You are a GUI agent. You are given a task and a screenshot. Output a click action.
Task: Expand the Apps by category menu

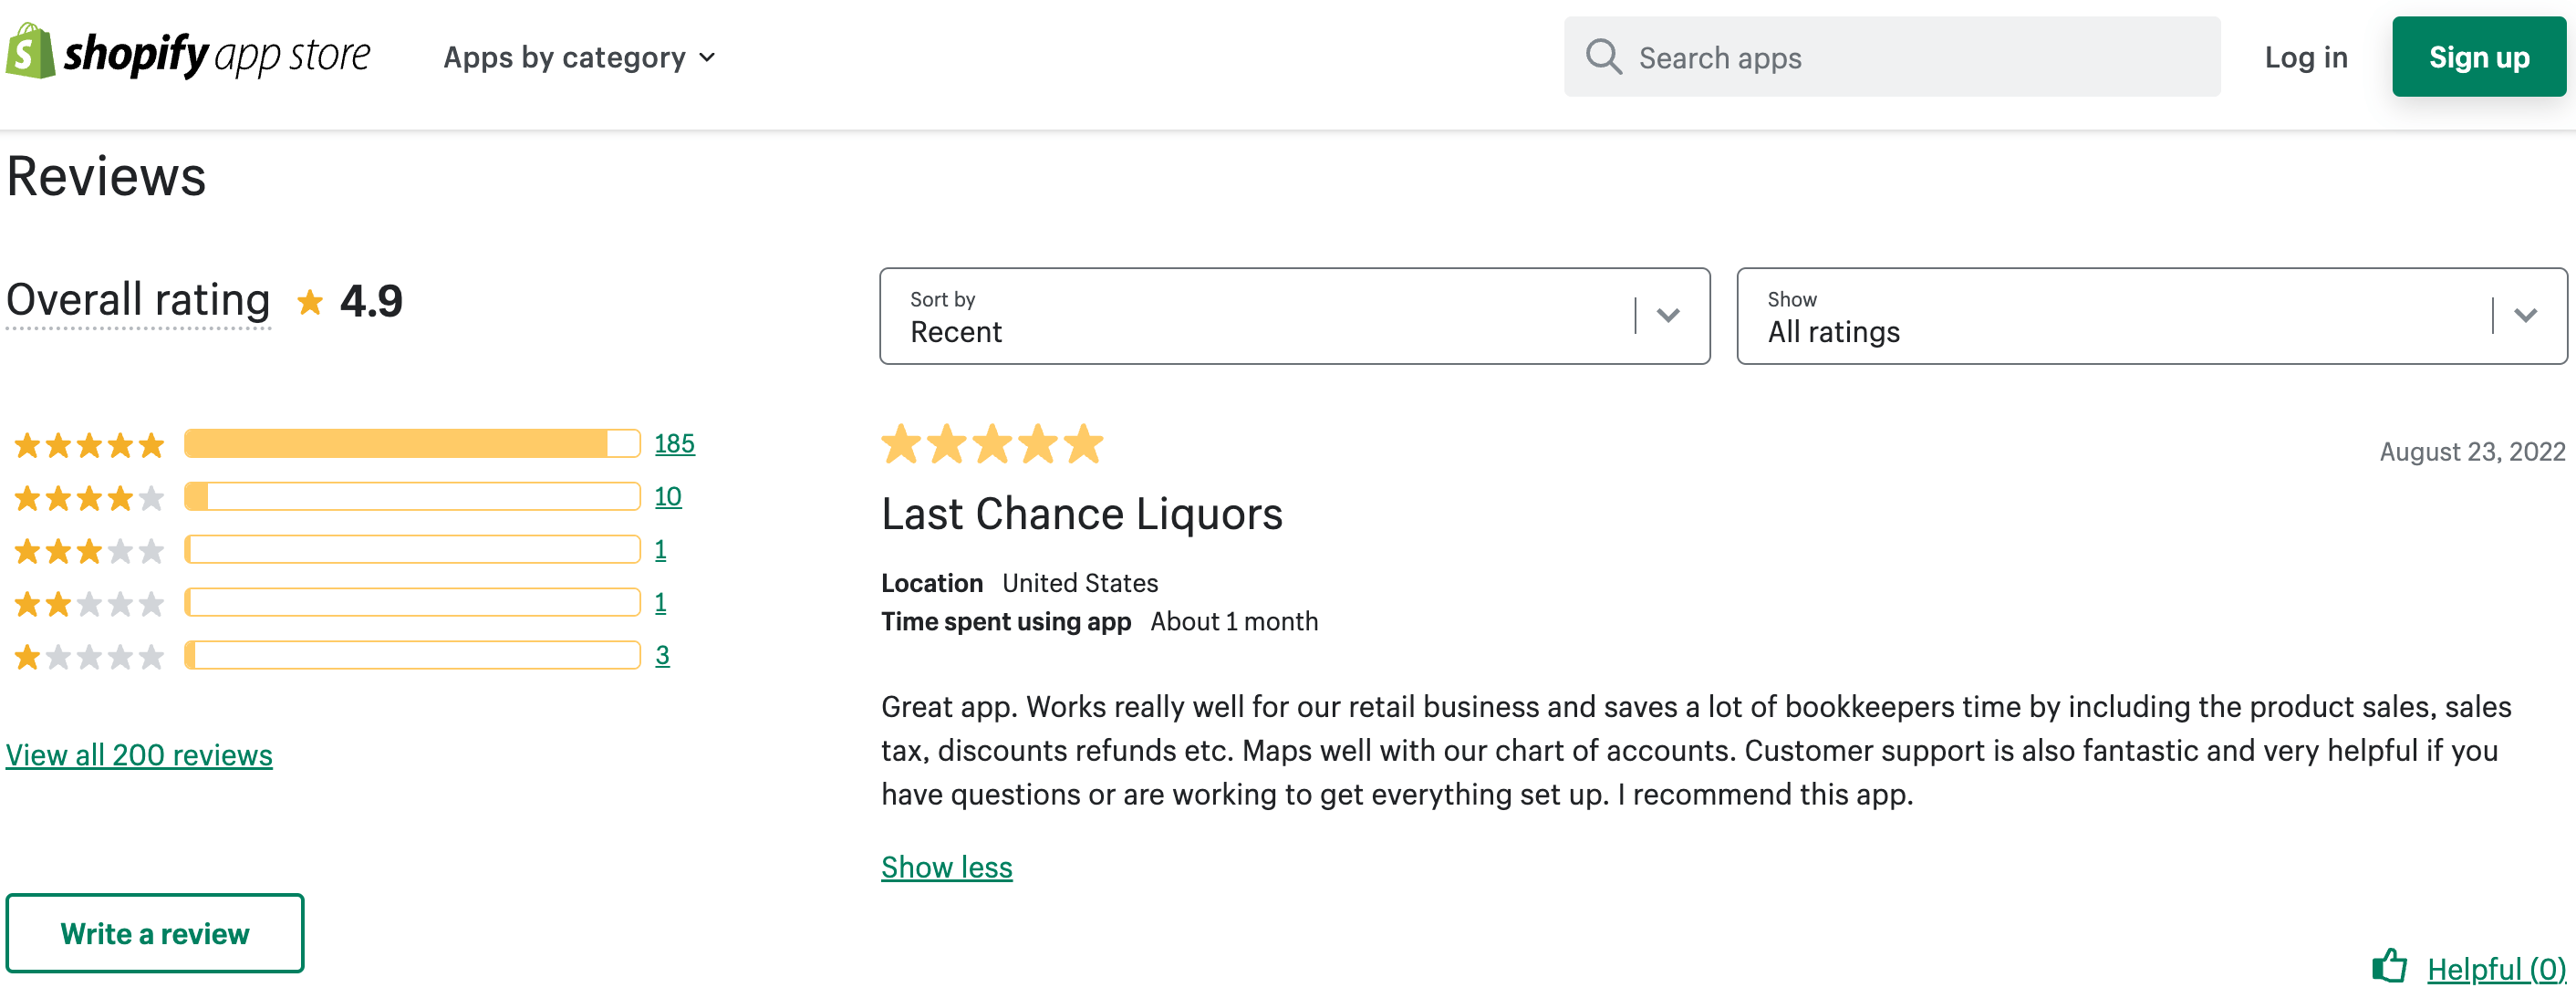(580, 57)
